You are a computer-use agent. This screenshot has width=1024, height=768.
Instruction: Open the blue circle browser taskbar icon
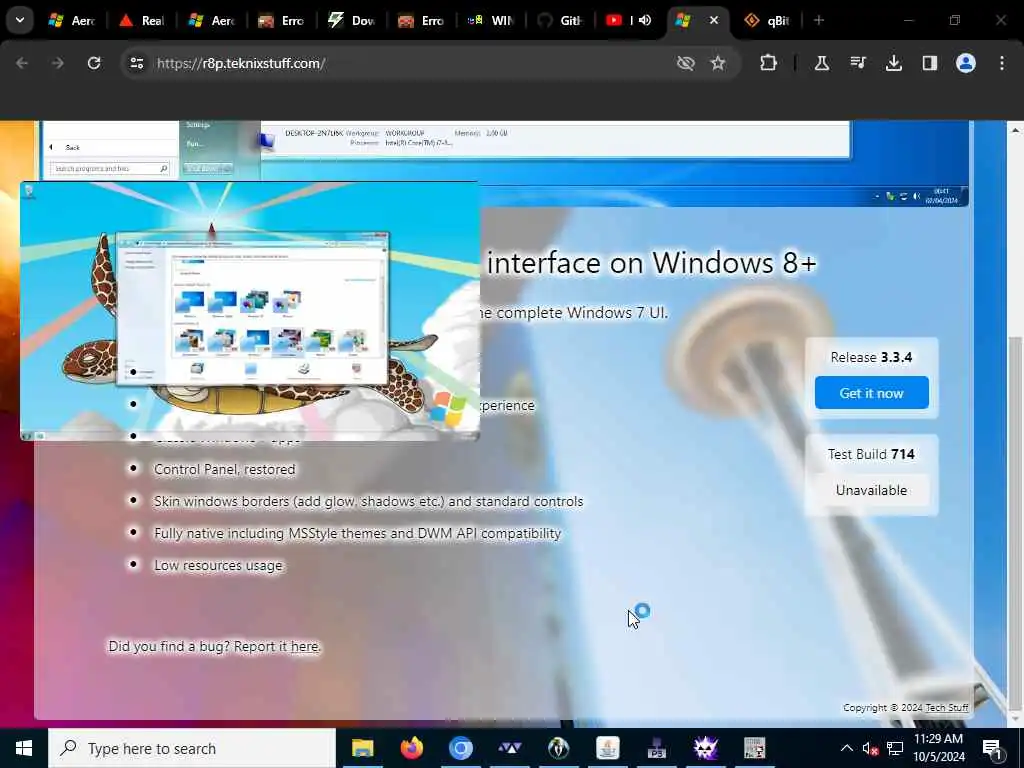coord(460,748)
